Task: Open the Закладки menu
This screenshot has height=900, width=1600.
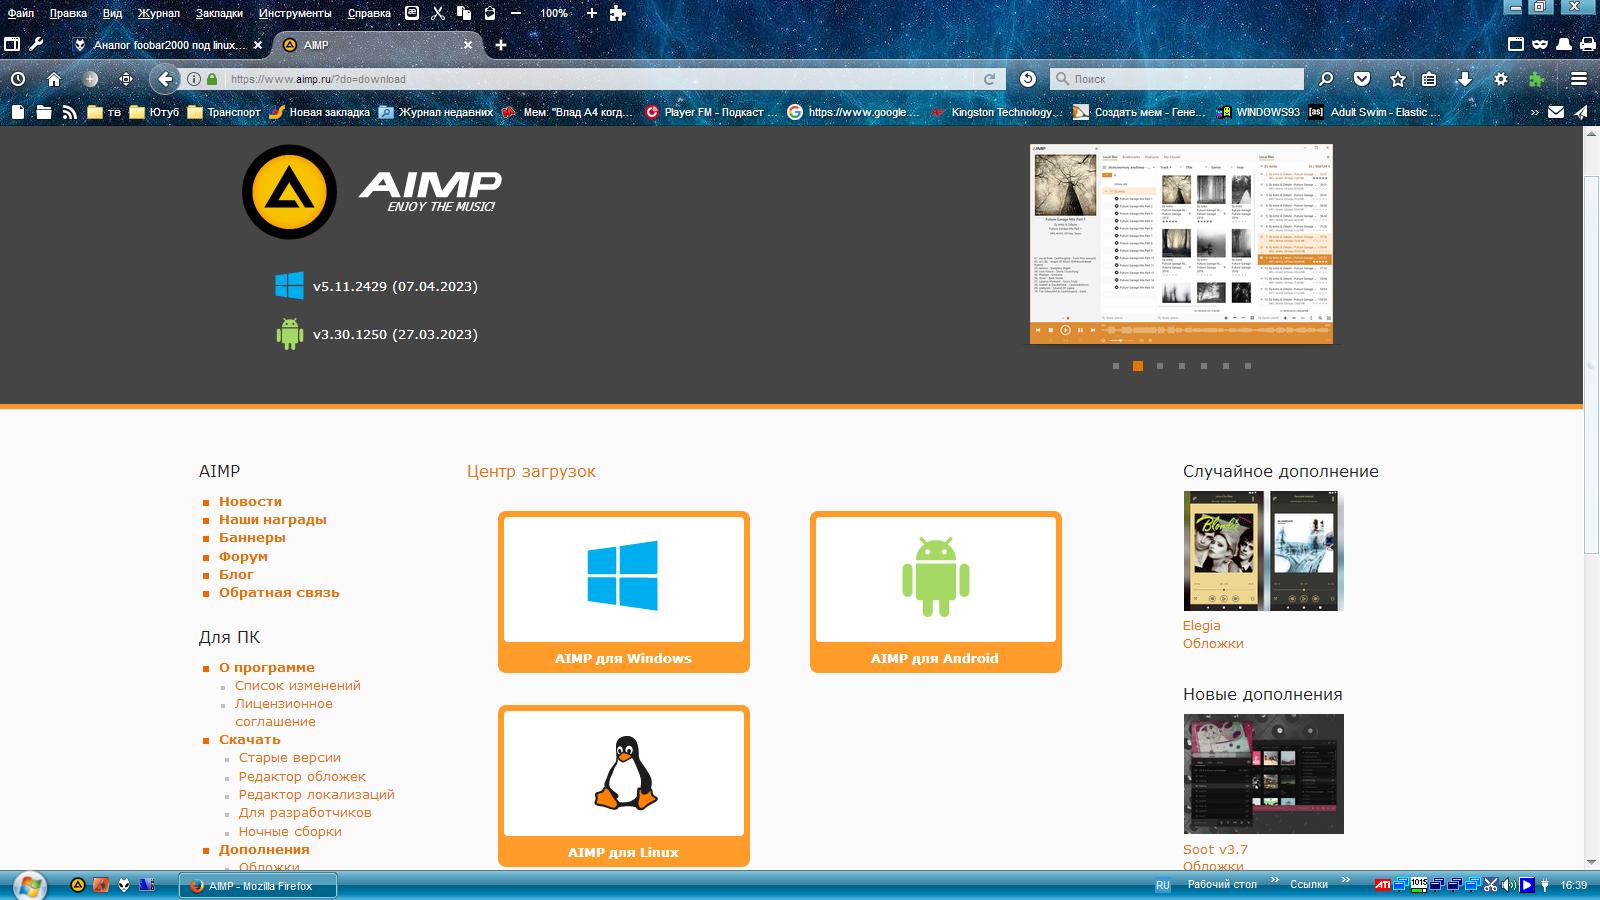Action: click(219, 13)
